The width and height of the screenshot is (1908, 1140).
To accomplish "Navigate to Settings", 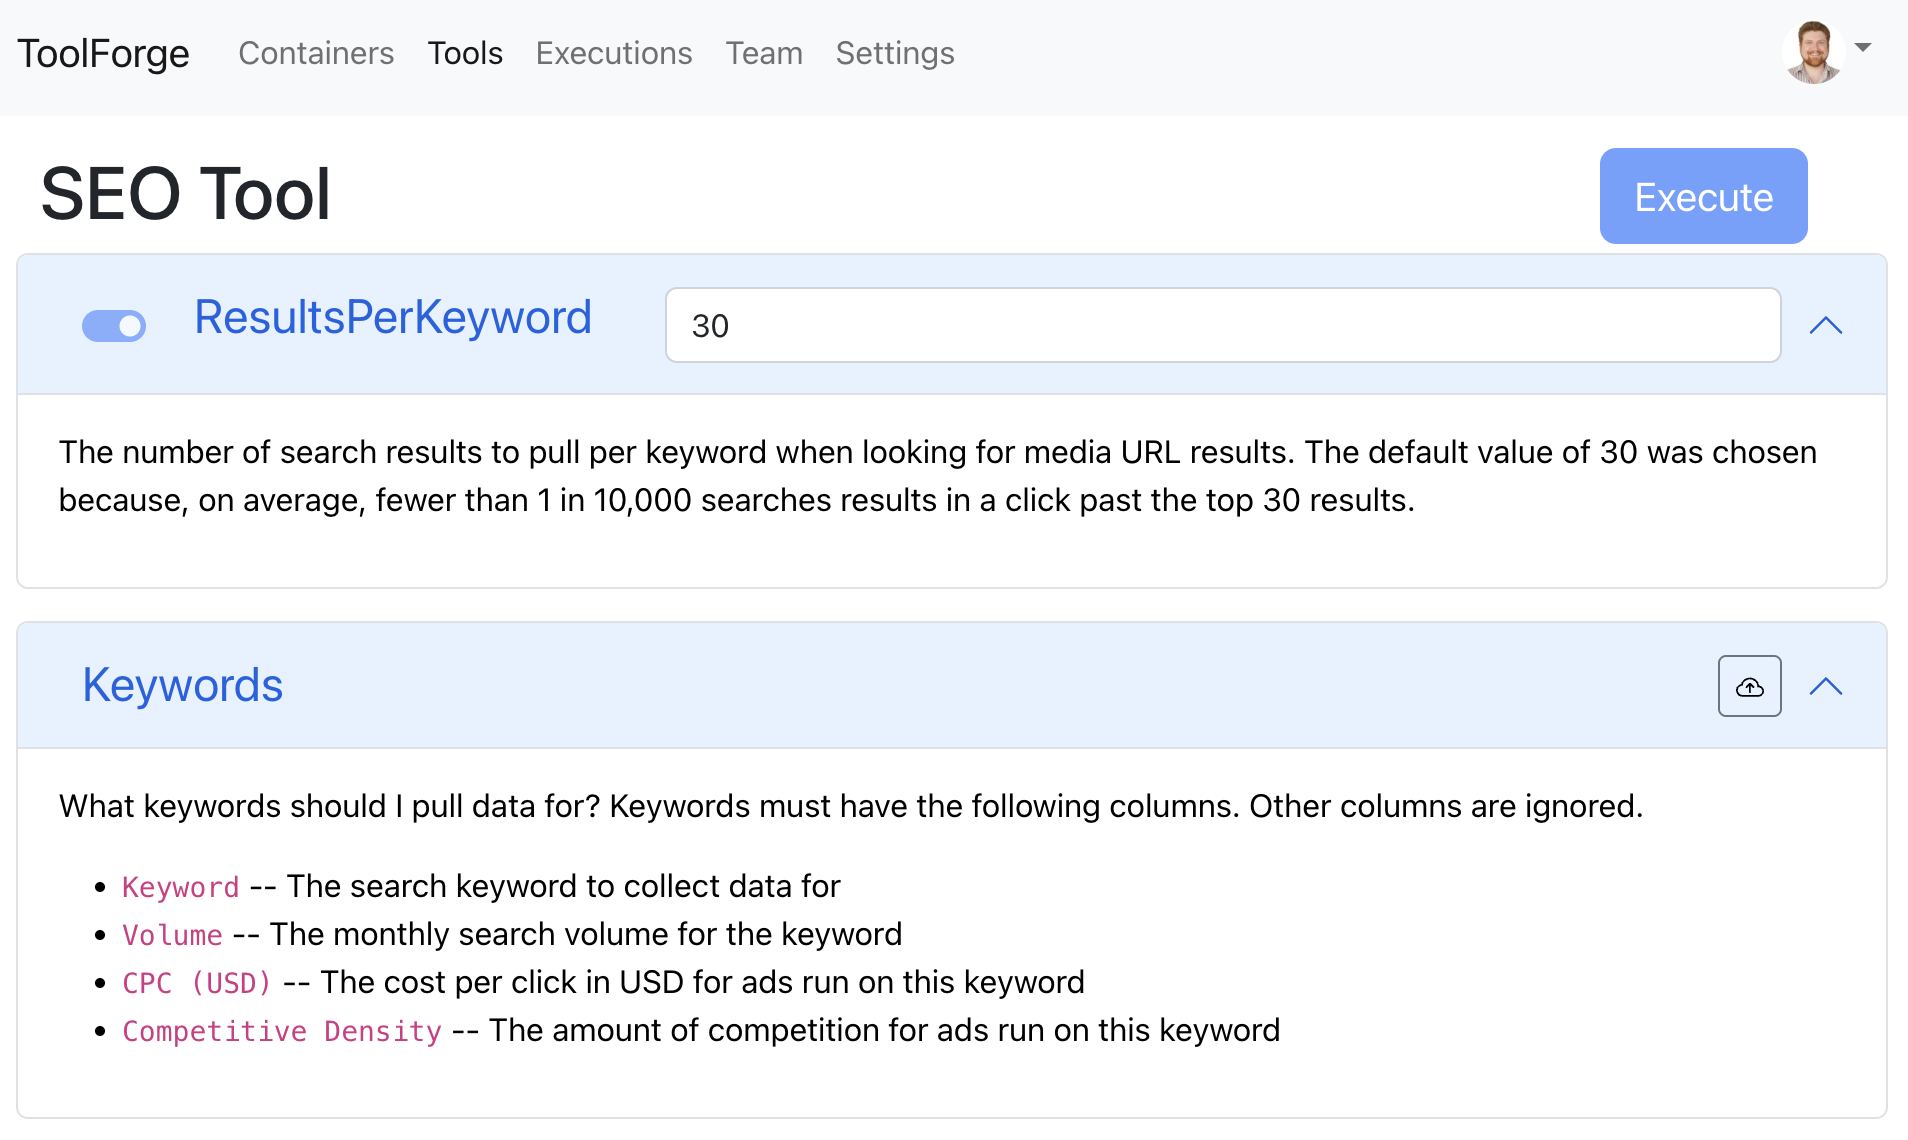I will [x=895, y=53].
